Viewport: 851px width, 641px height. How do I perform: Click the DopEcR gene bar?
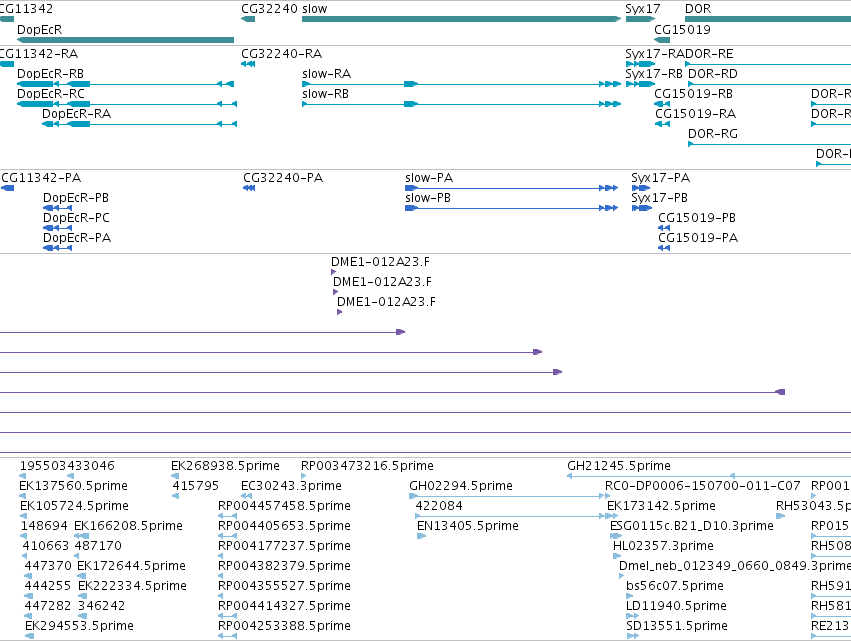tap(125, 40)
